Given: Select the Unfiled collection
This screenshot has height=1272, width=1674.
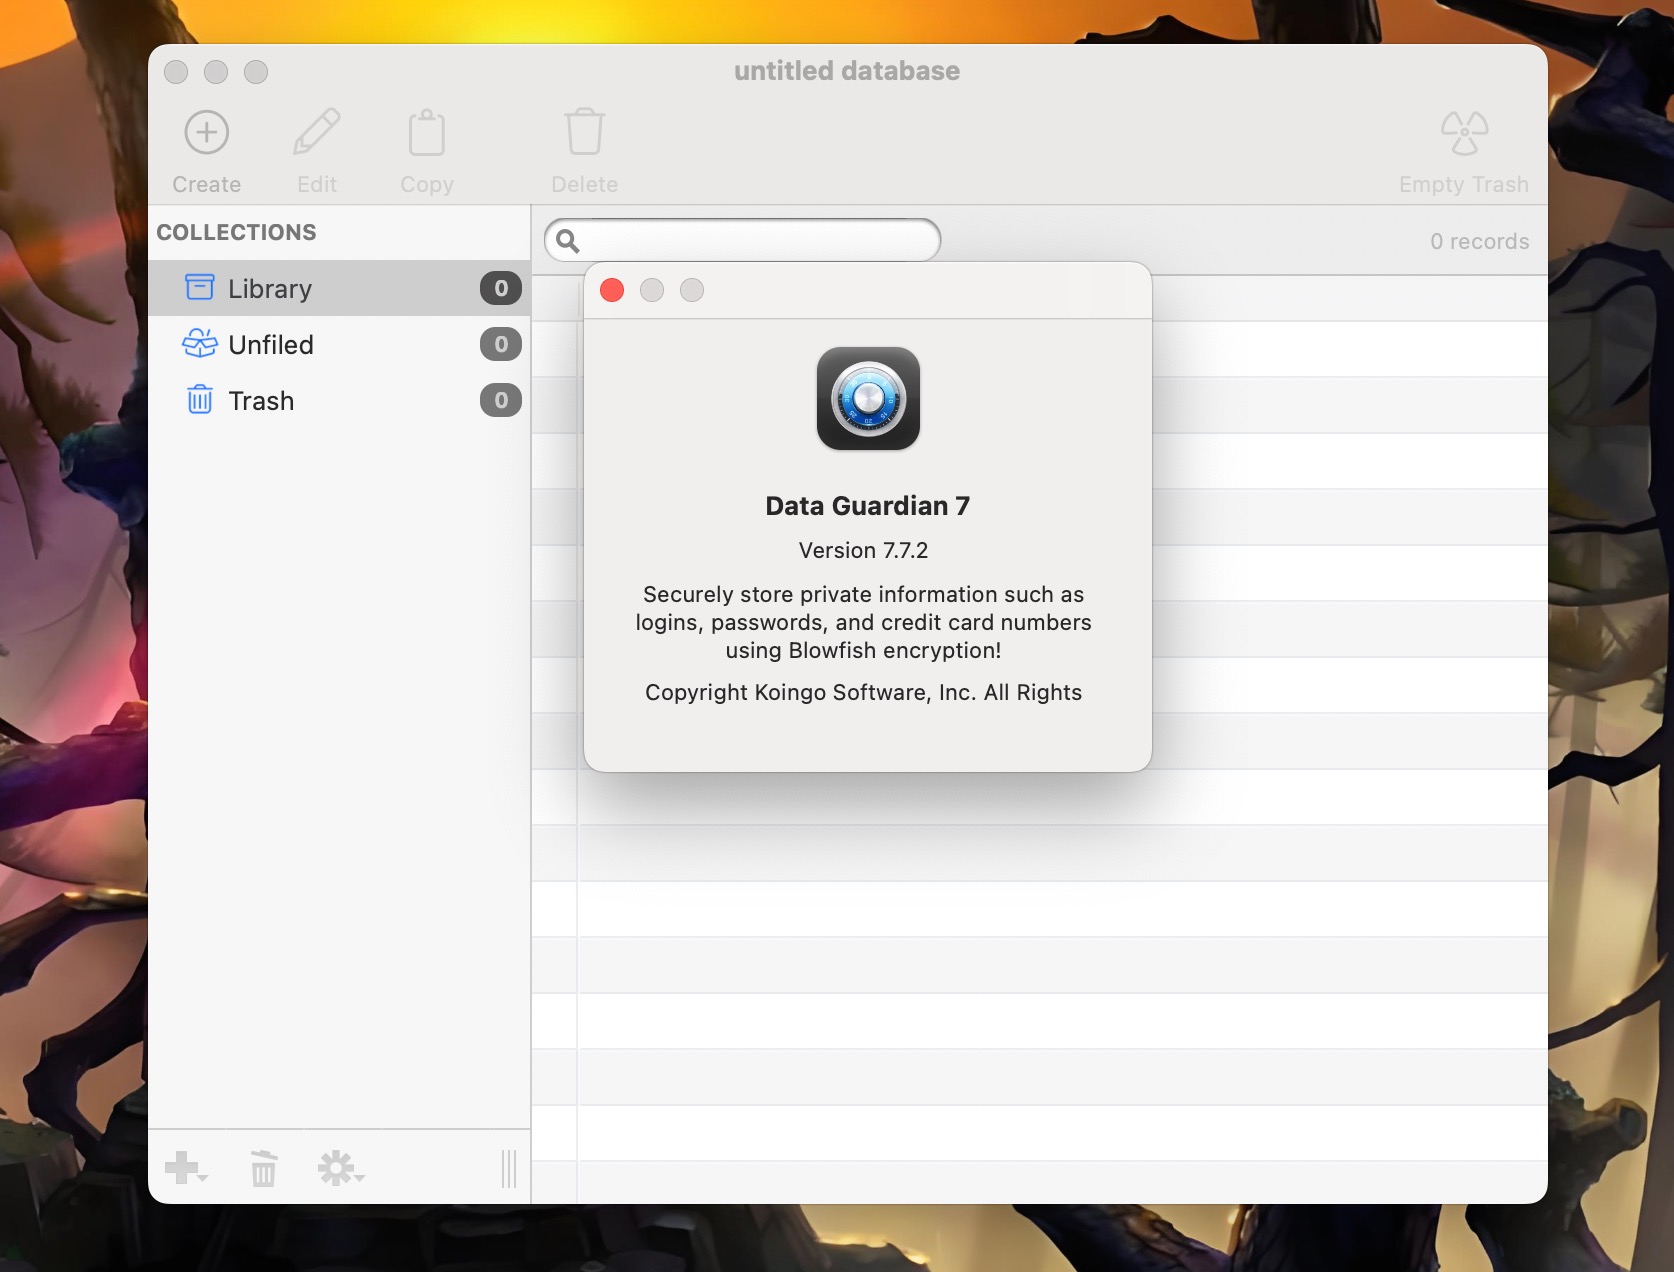Looking at the screenshot, I should pyautogui.click(x=339, y=344).
